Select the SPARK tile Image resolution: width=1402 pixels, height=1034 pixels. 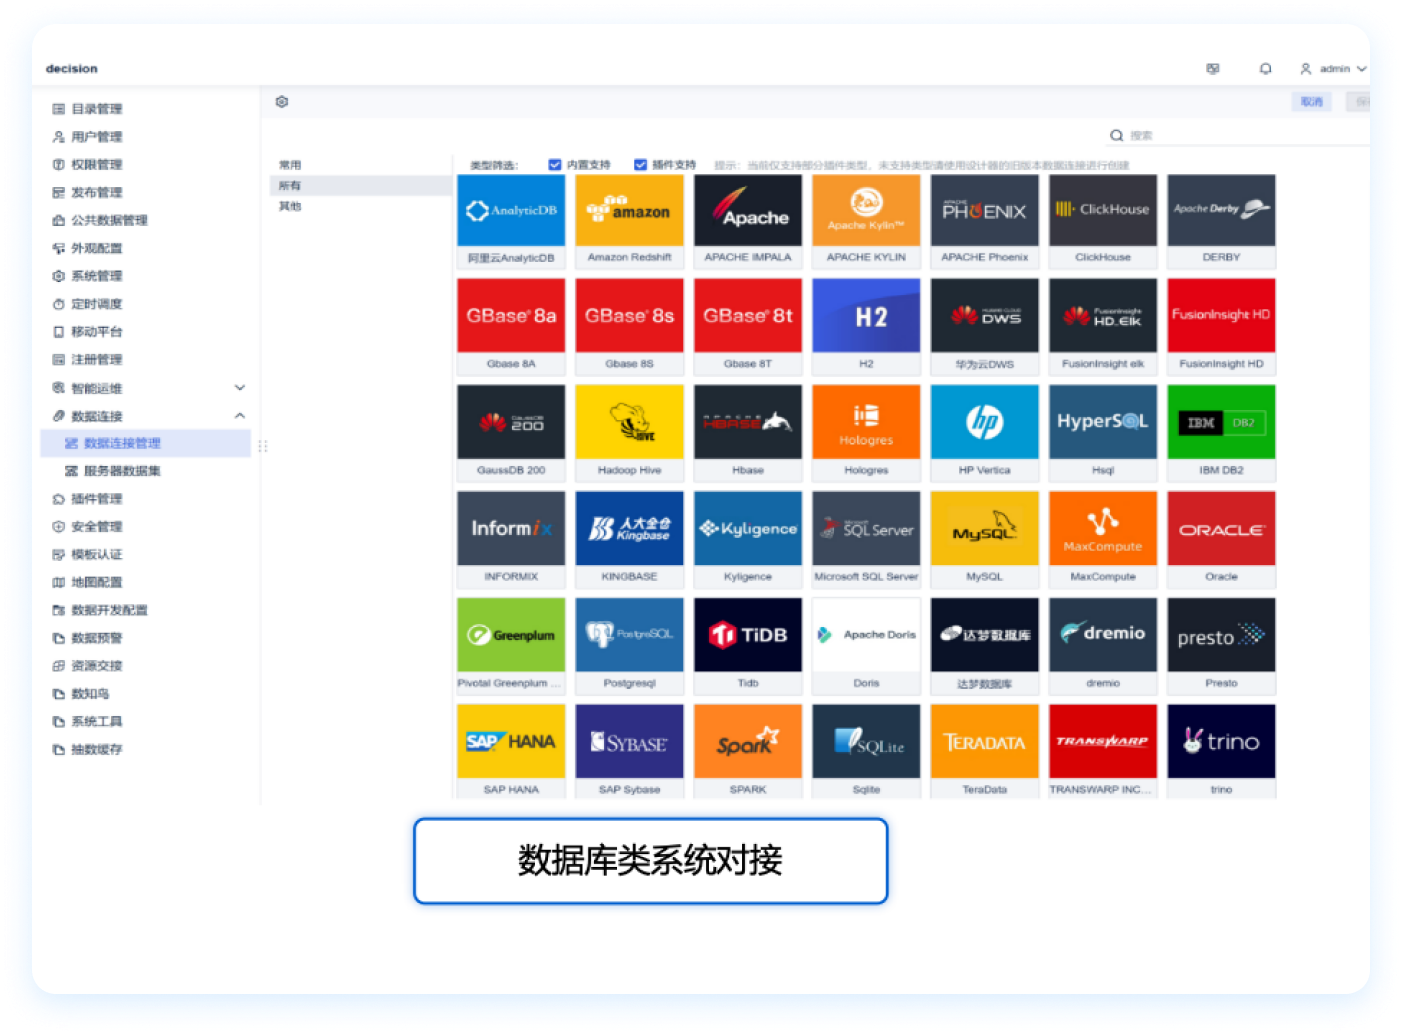point(748,751)
